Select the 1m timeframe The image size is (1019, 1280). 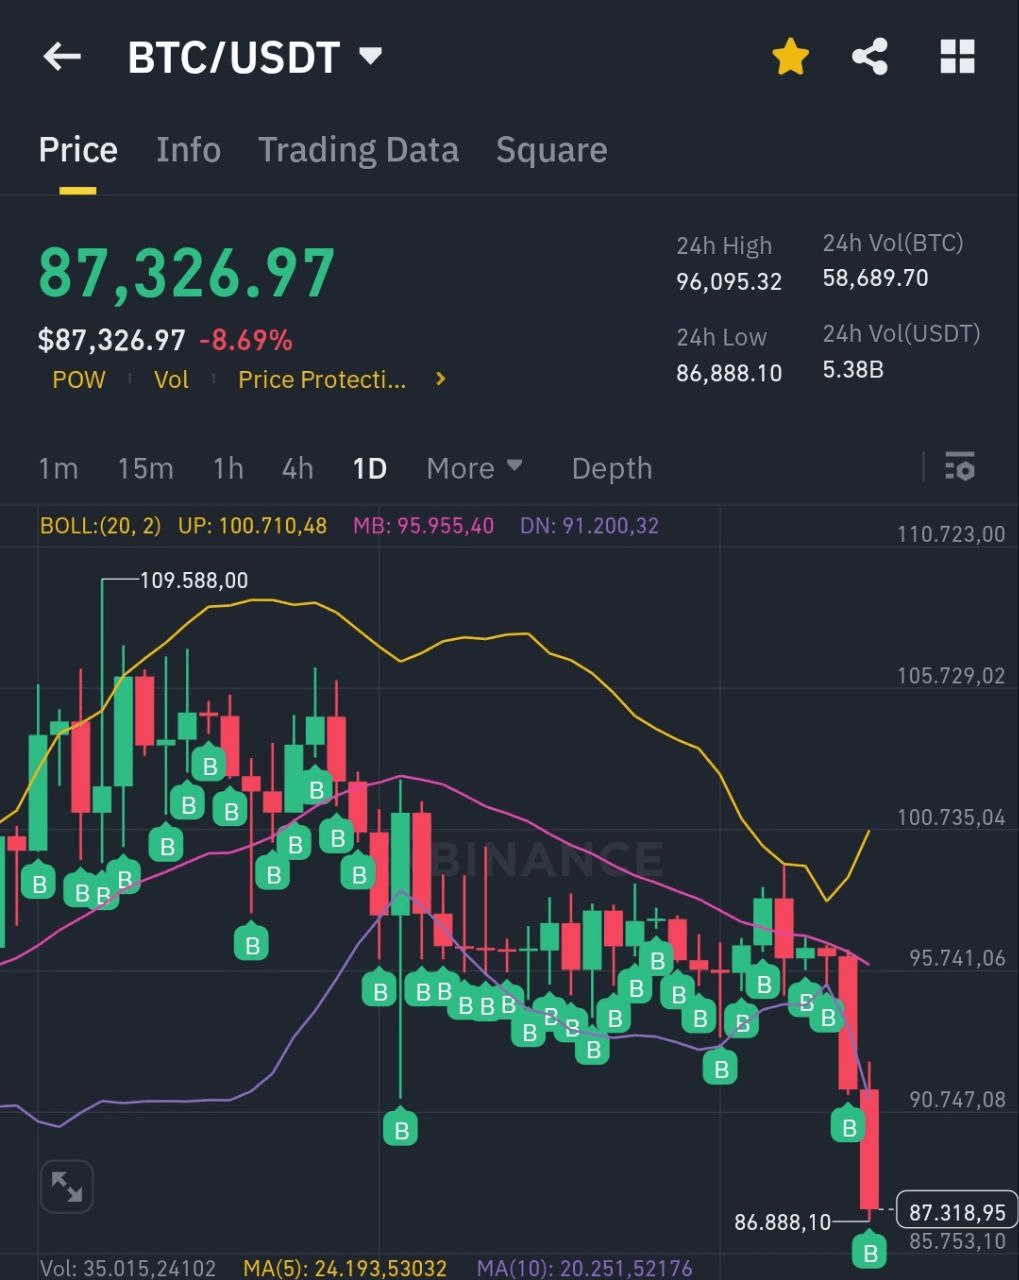pyautogui.click(x=58, y=468)
